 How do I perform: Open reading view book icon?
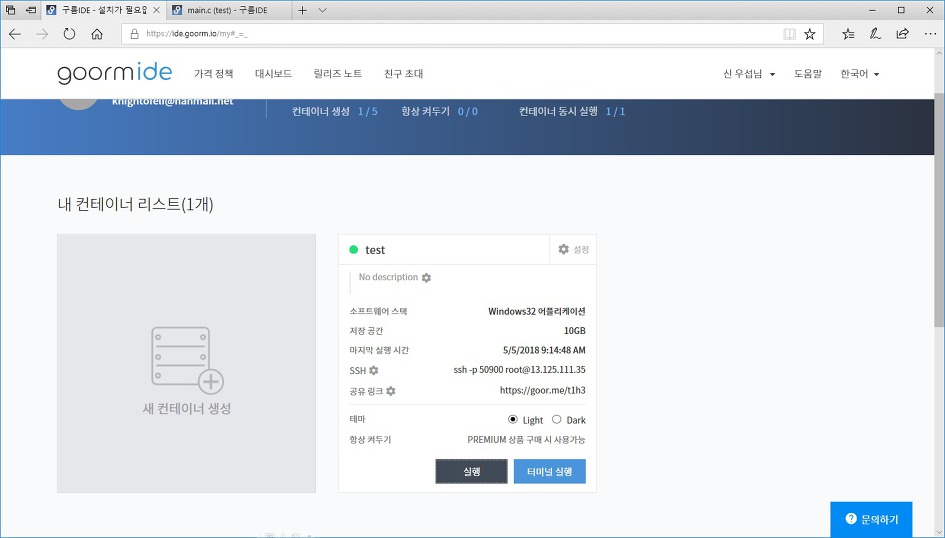coord(789,34)
